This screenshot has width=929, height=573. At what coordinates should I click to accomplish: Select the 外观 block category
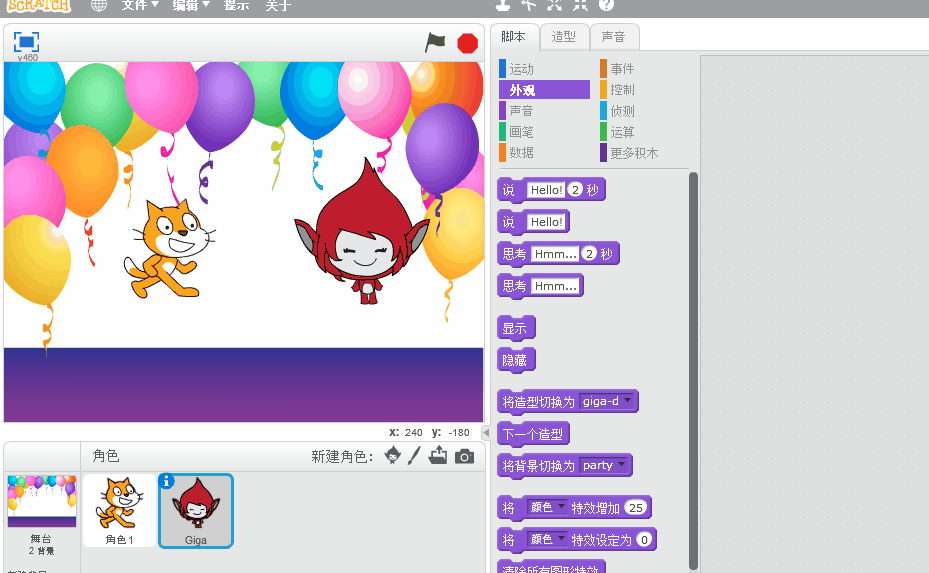click(x=544, y=89)
